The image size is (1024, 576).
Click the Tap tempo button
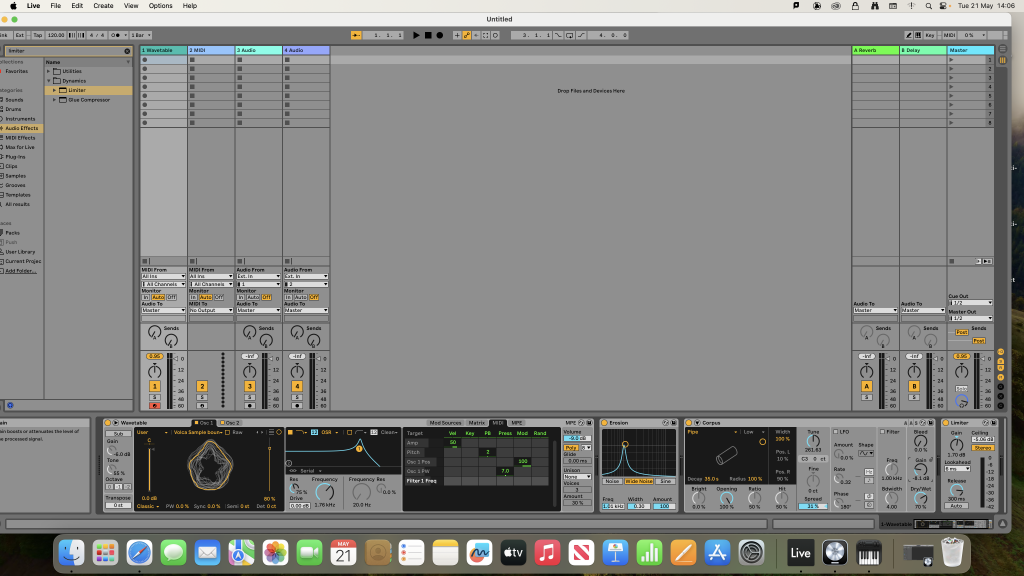coord(37,35)
